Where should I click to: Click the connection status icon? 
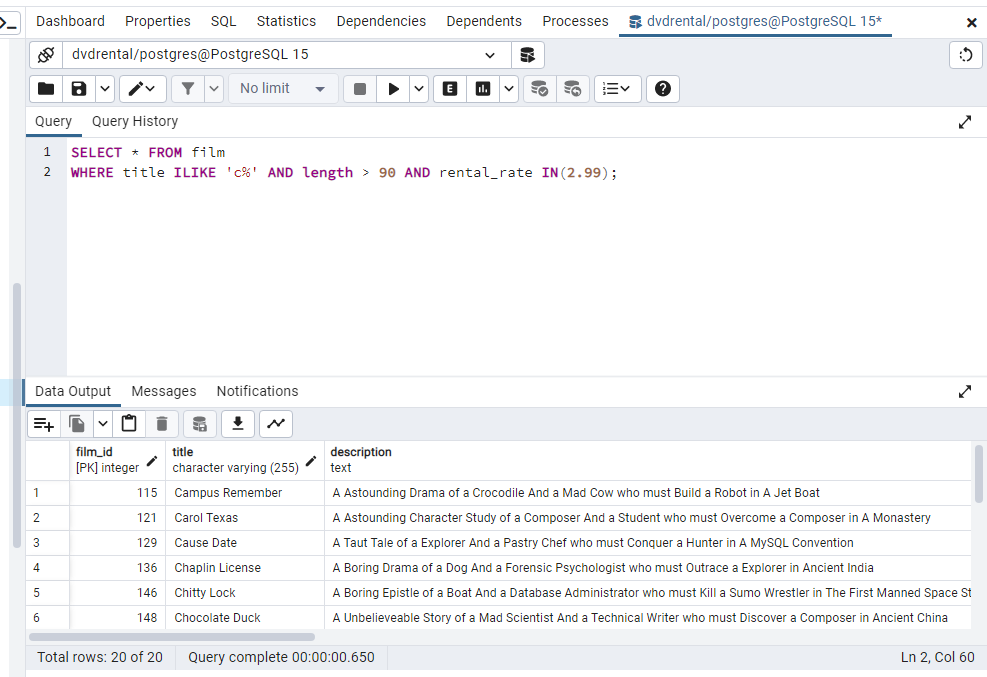pos(46,55)
